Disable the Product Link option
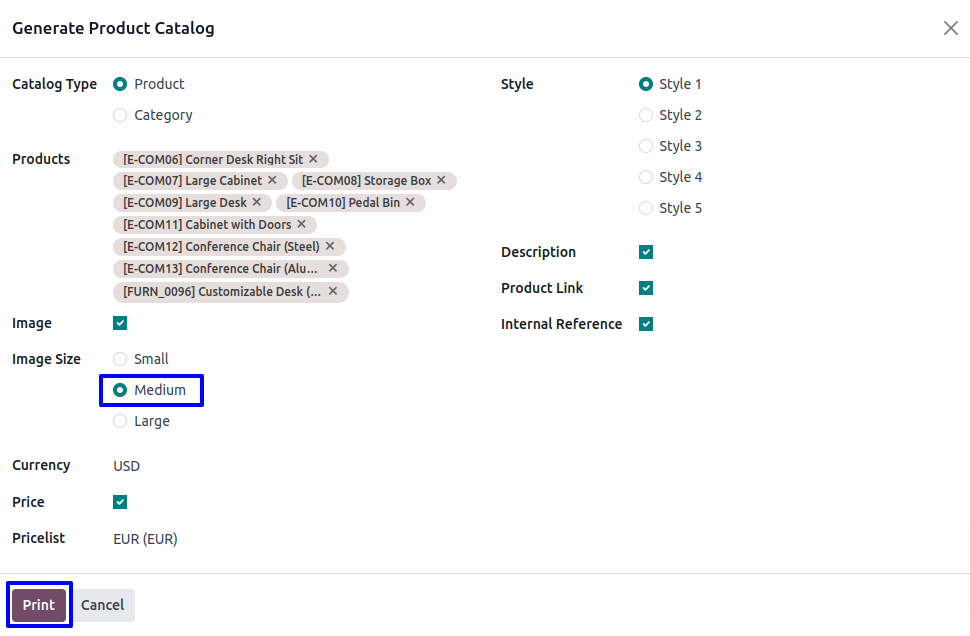This screenshot has width=970, height=636. coord(646,288)
